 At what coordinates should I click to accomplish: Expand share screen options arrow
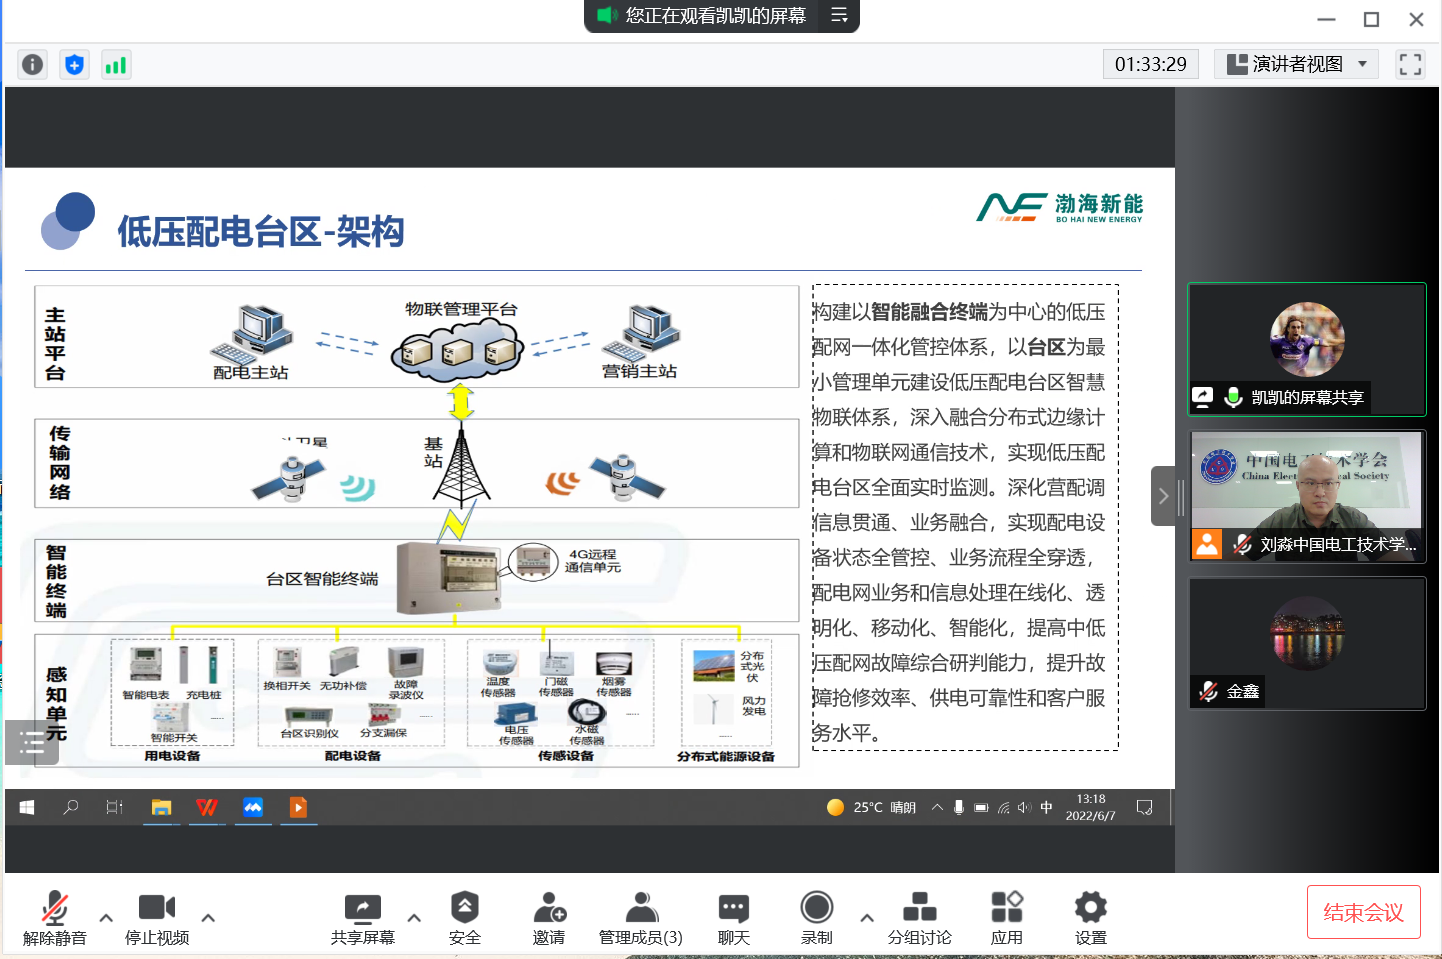pos(414,917)
